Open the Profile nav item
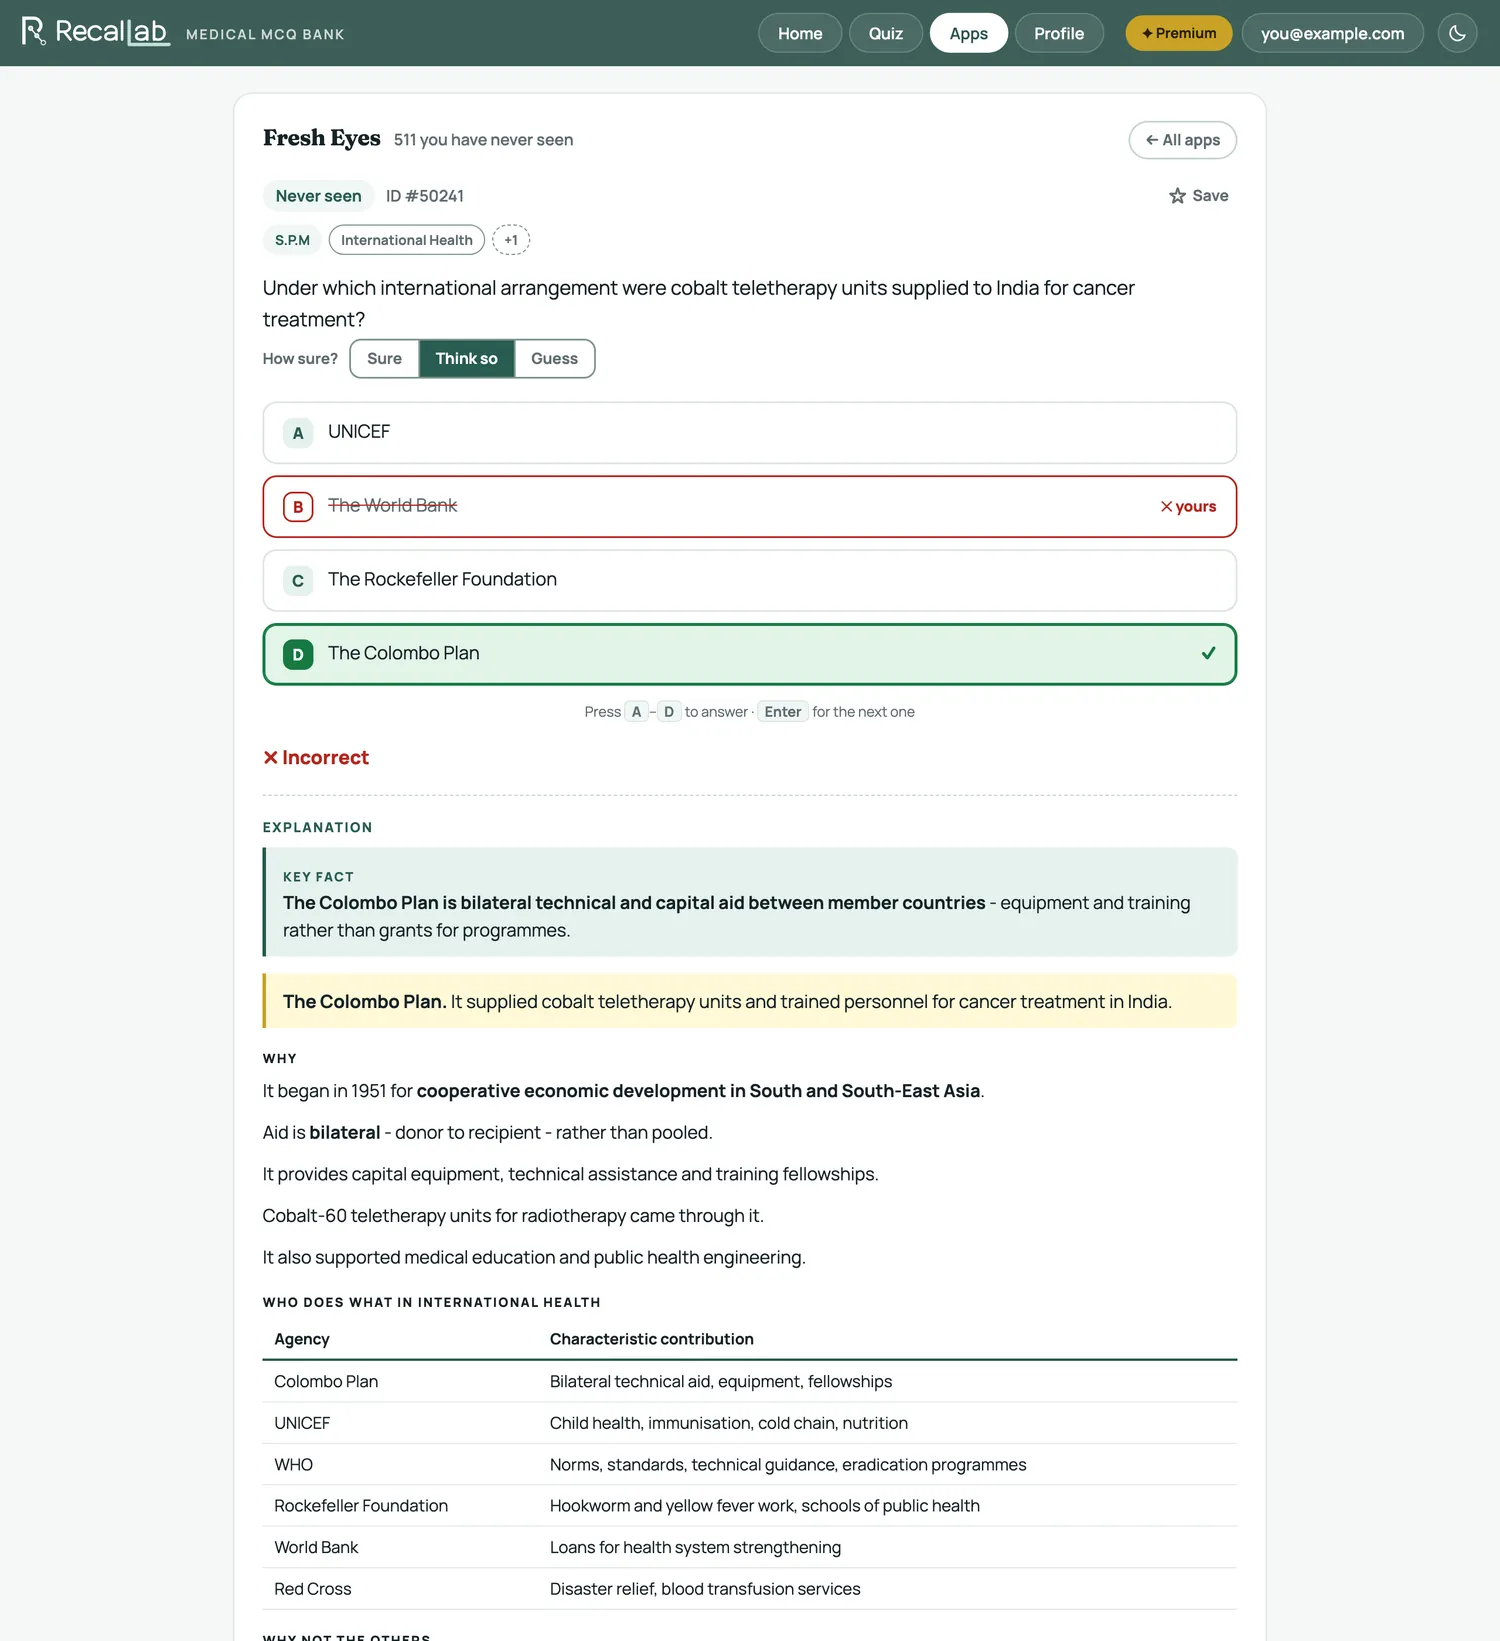Image resolution: width=1500 pixels, height=1641 pixels. pyautogui.click(x=1059, y=33)
